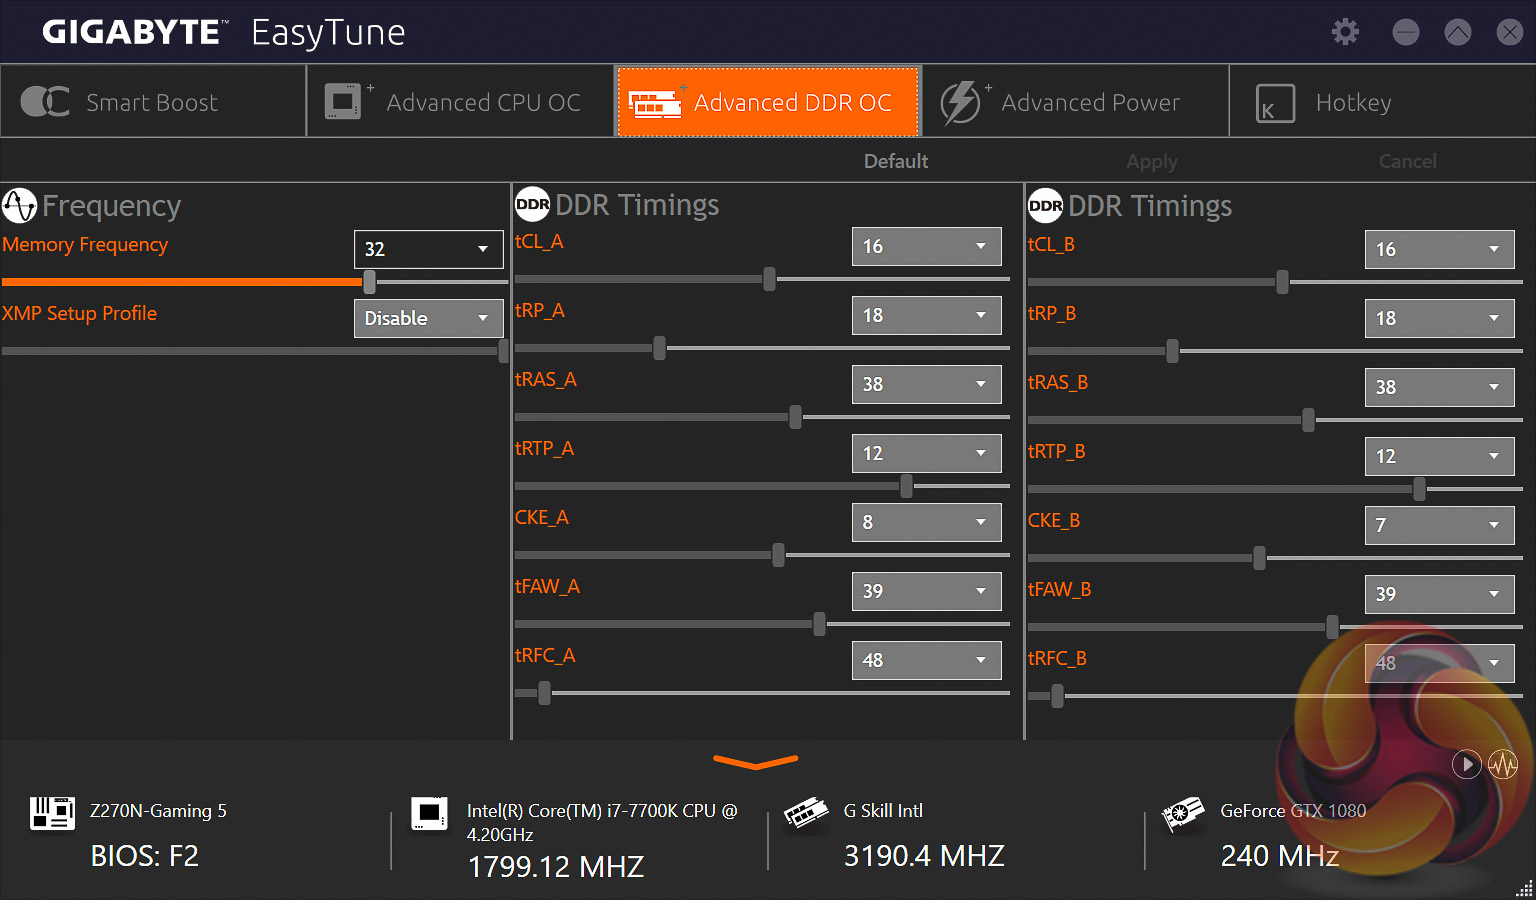Open the Memory Frequency dropdown
The height and width of the screenshot is (900, 1536).
point(428,249)
